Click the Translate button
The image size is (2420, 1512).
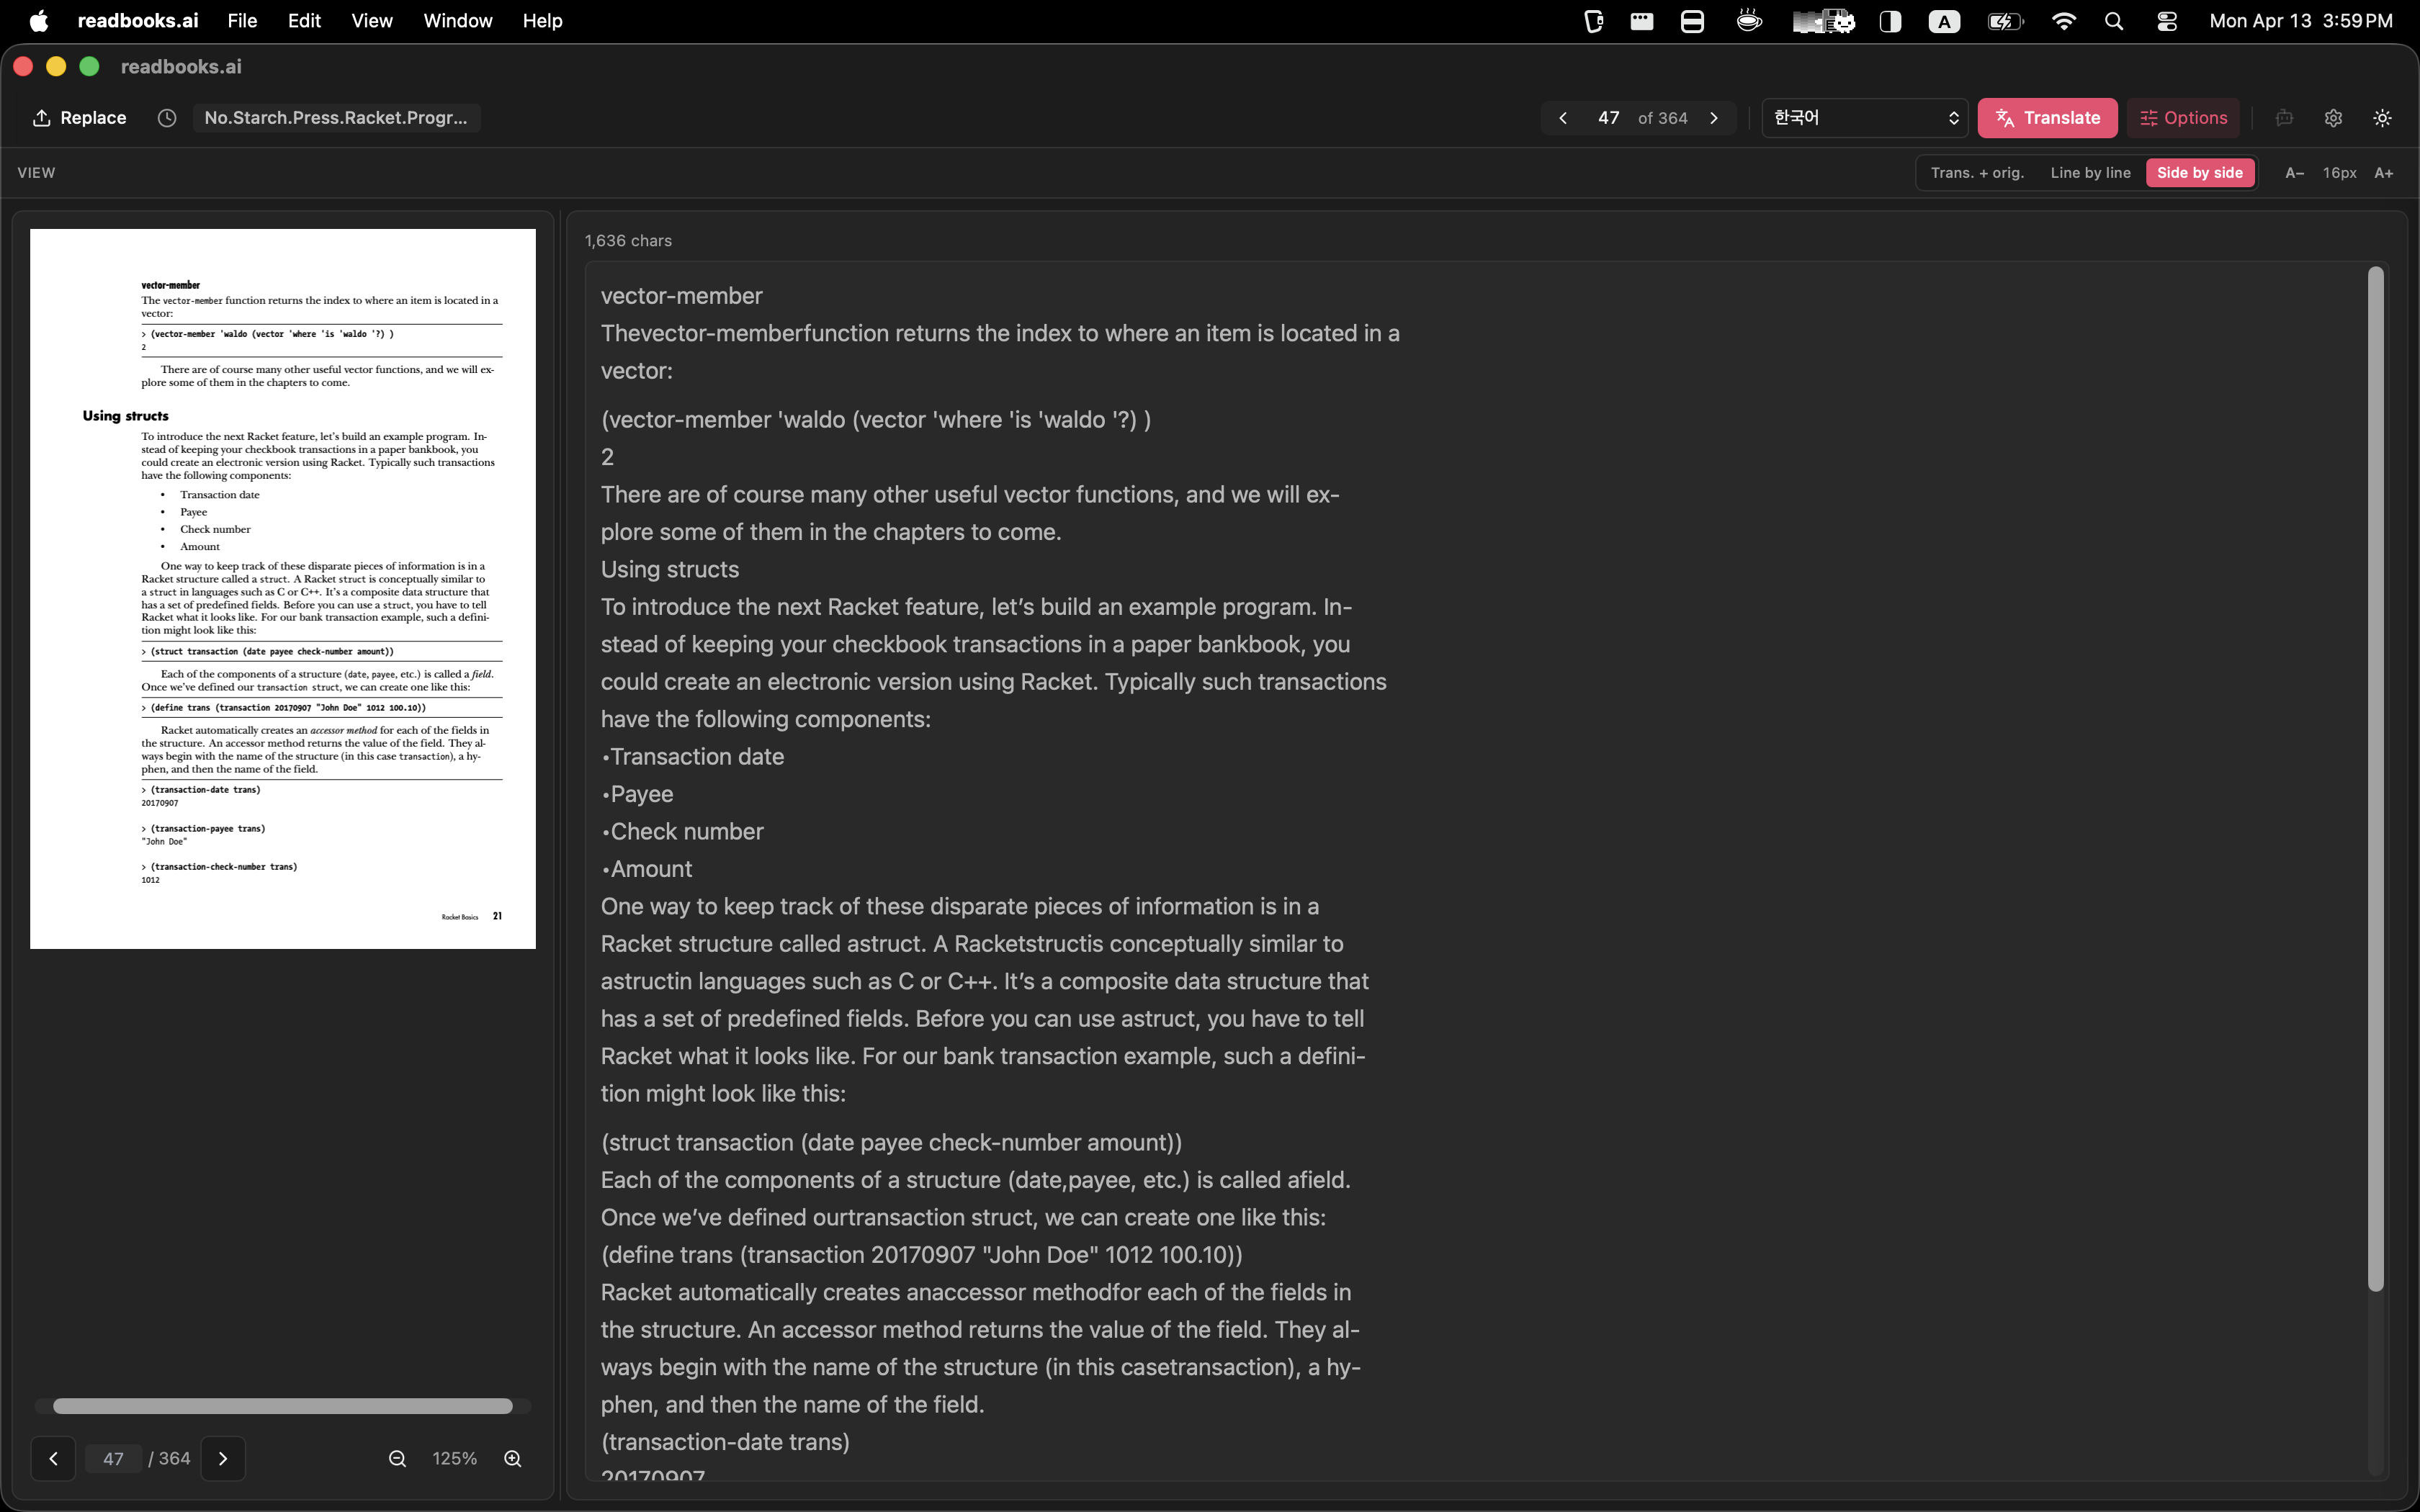coord(2047,118)
